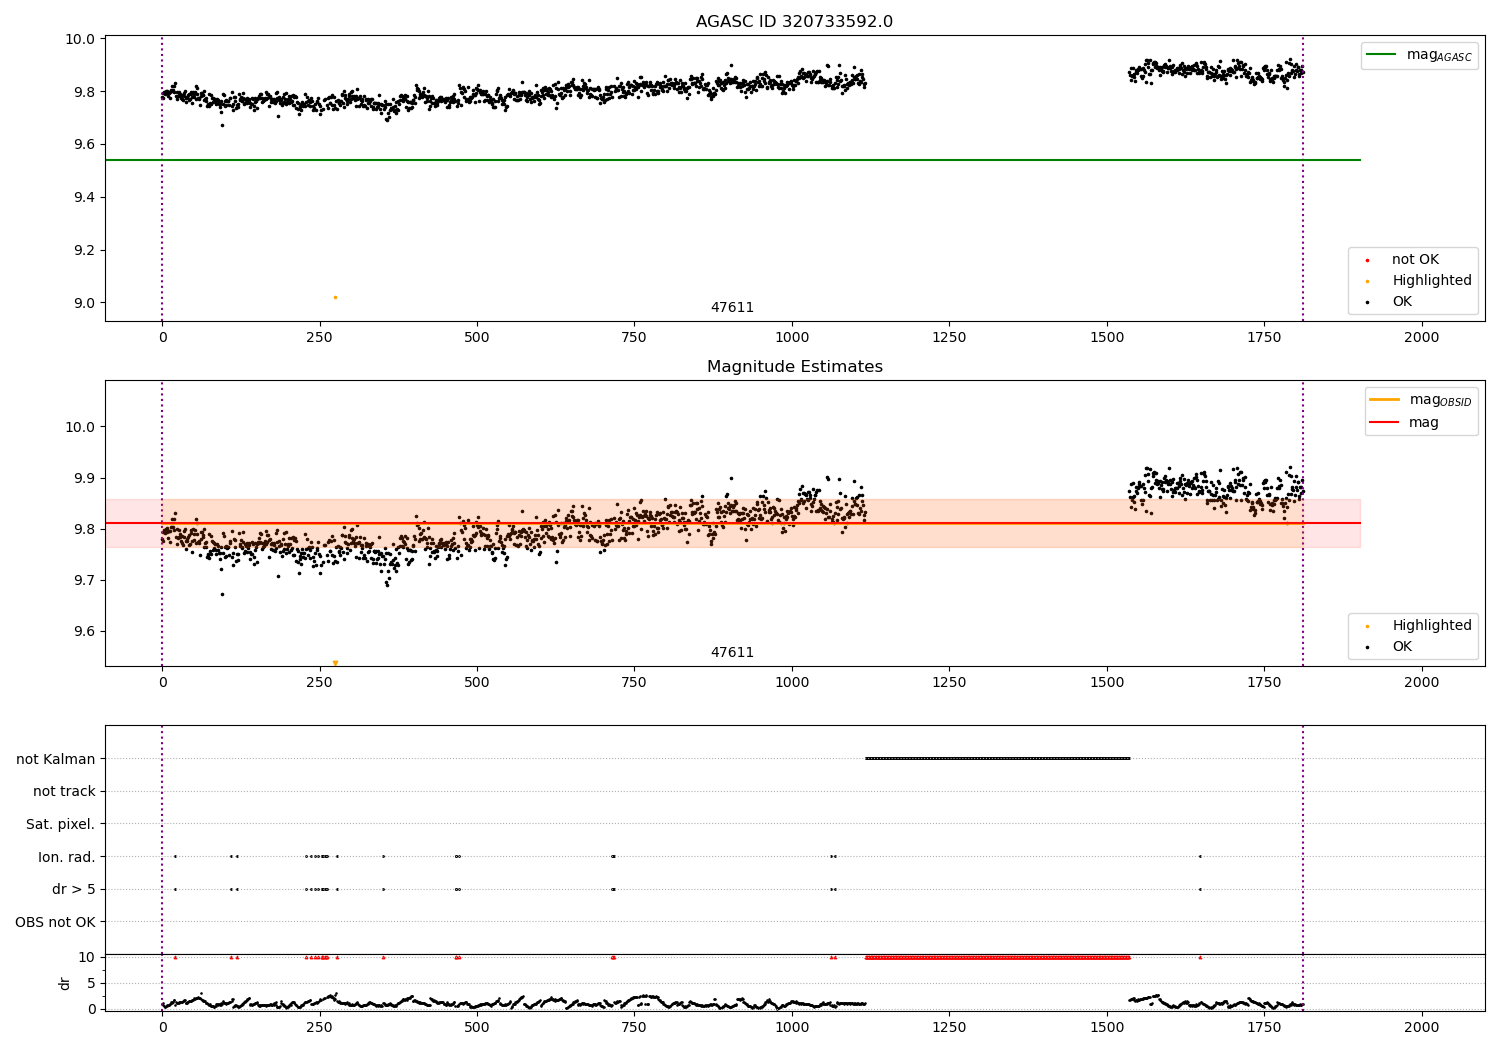The width and height of the screenshot is (1500, 1050).
Task: Click the '9.0' tick in the top plot
Action: click(85, 303)
